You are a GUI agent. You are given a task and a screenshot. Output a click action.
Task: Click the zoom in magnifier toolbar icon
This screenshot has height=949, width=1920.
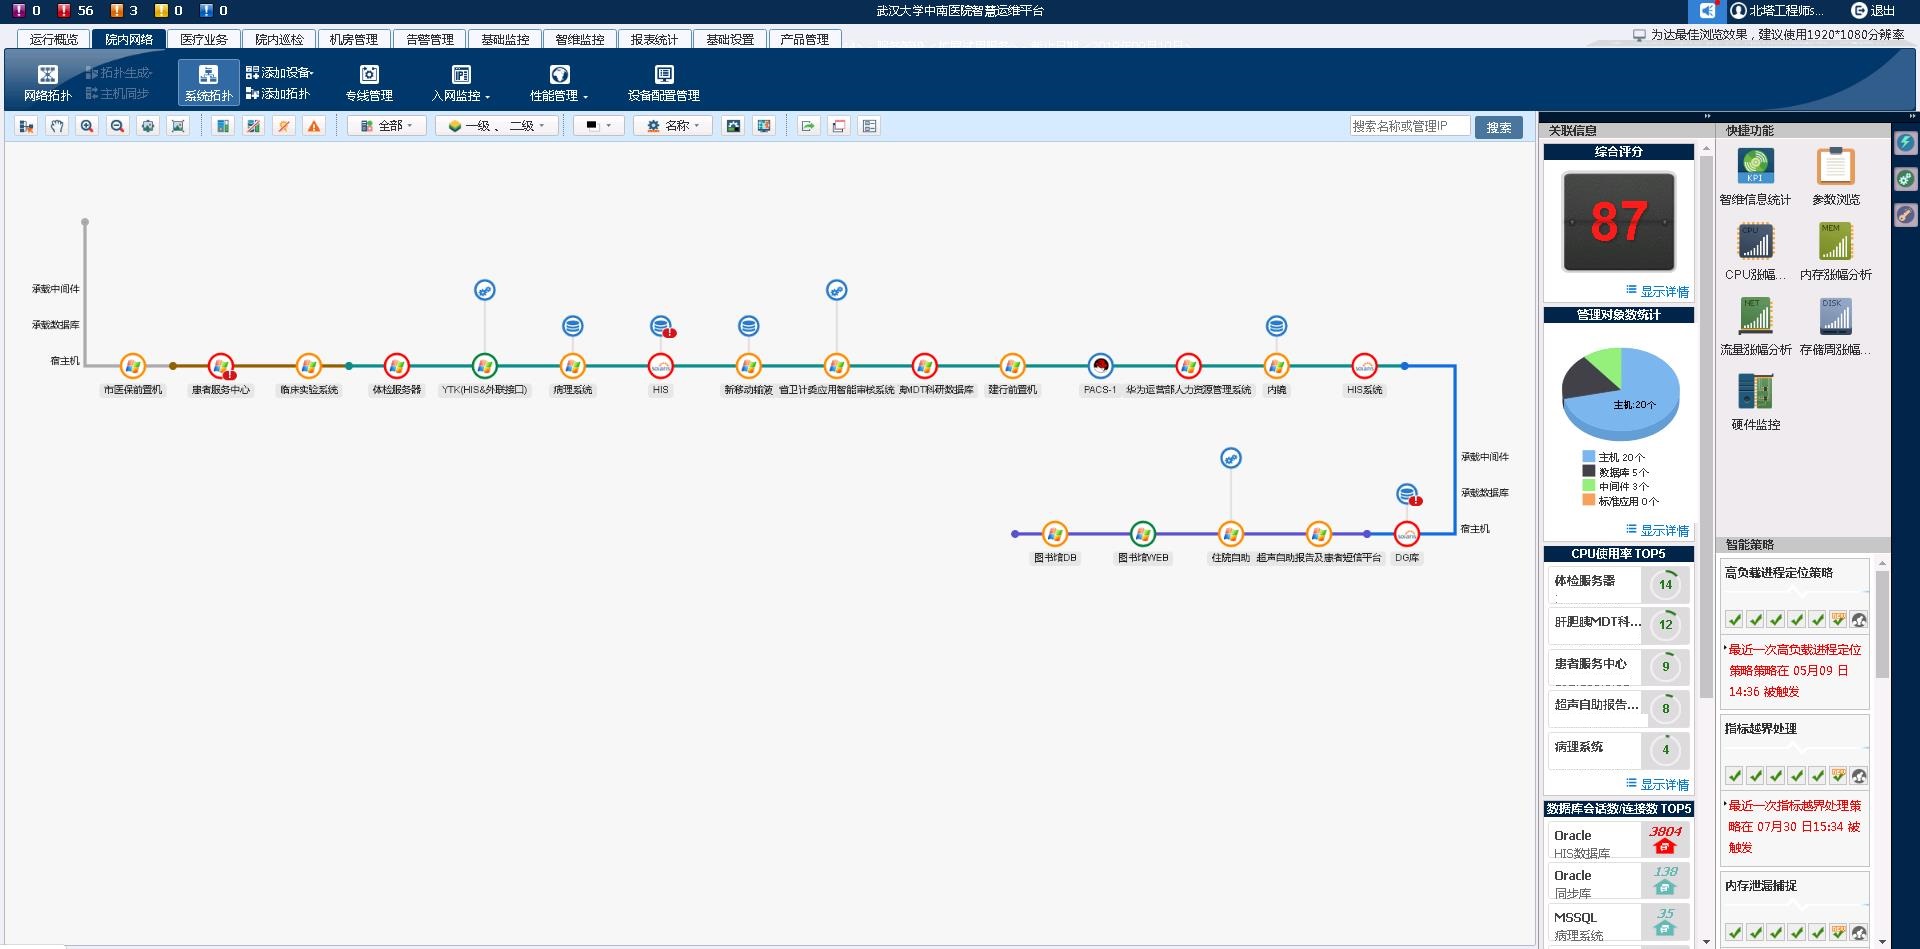87,126
